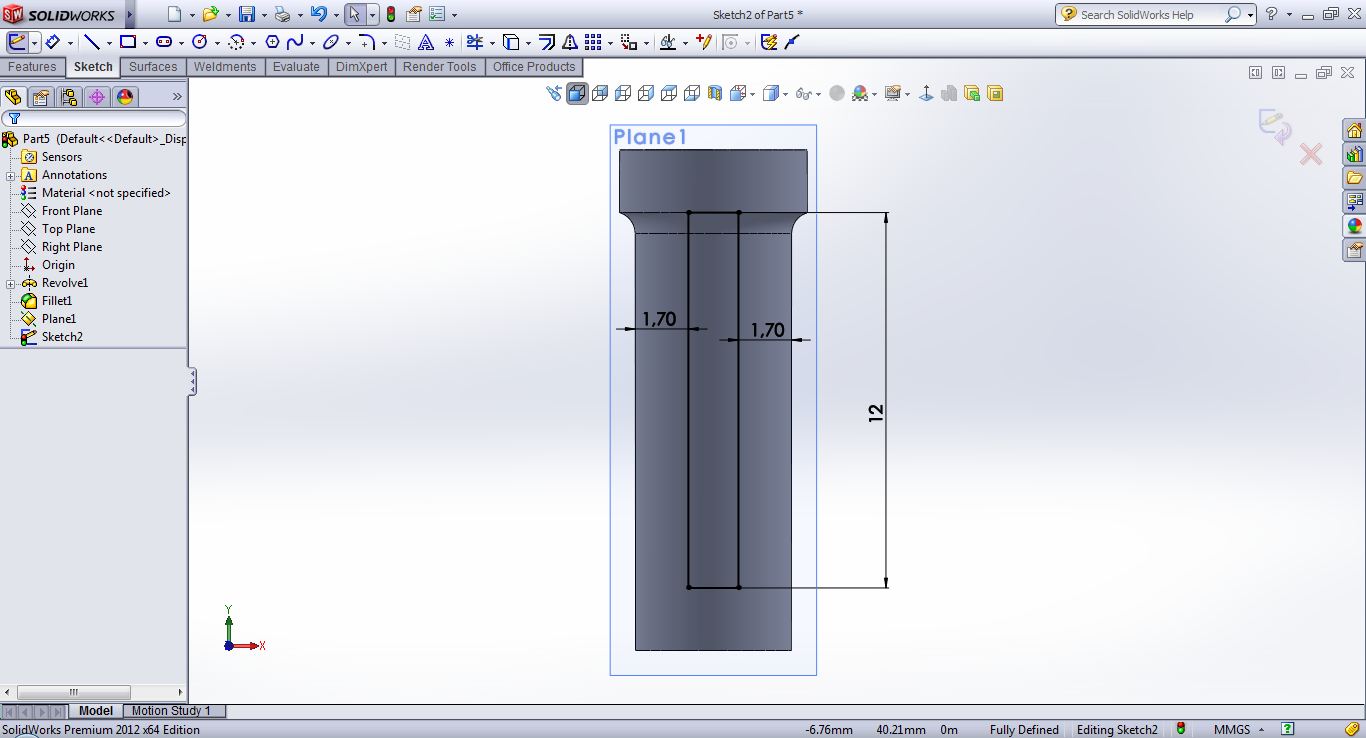Open the ConfigurationManager panel icon
Image resolution: width=1366 pixels, height=738 pixels.
click(x=68, y=97)
